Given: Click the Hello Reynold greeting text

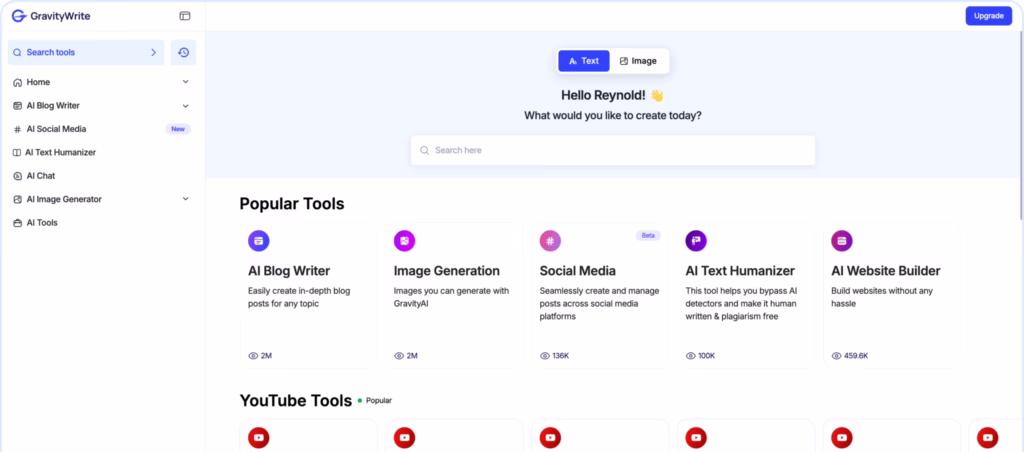Looking at the screenshot, I should coord(613,95).
